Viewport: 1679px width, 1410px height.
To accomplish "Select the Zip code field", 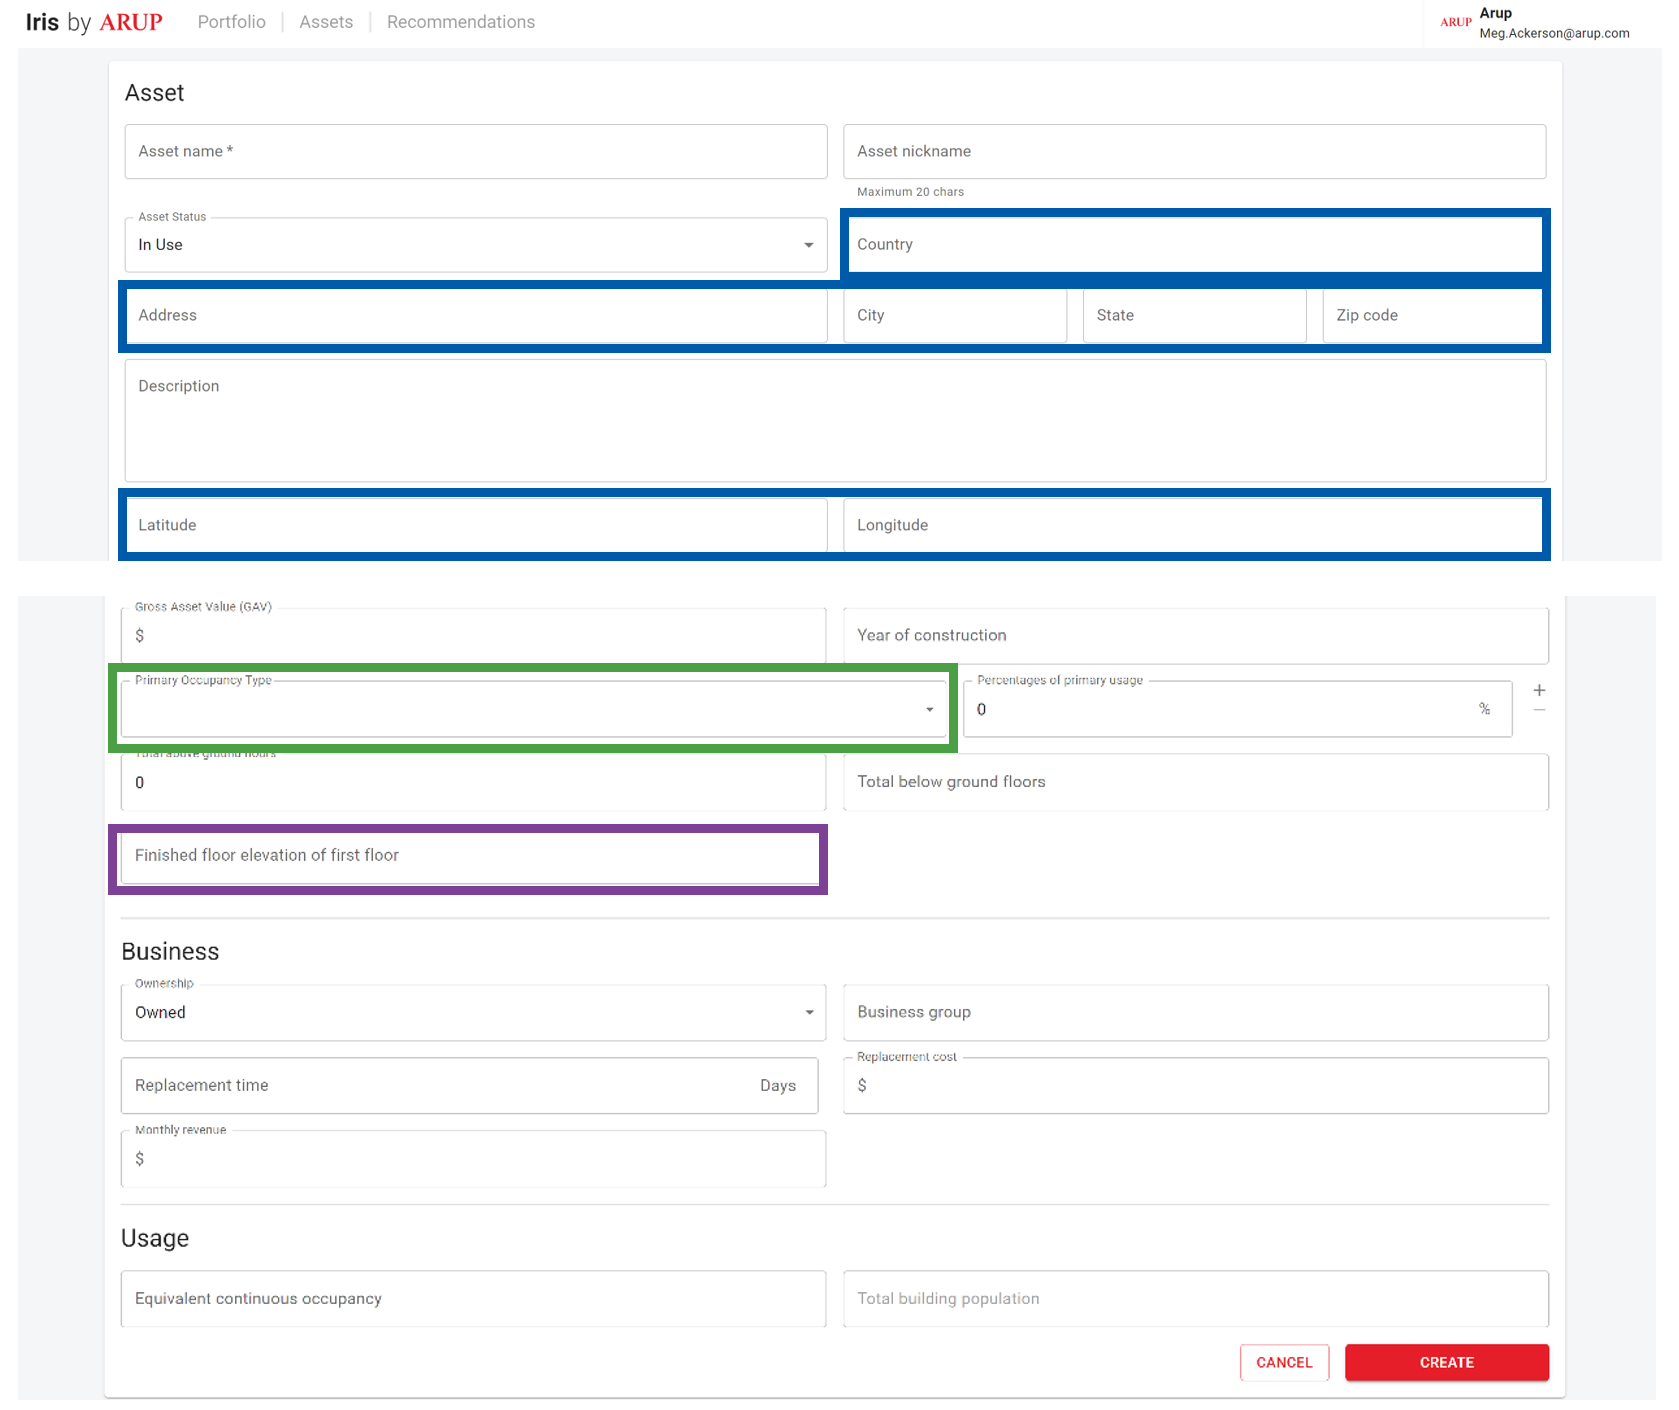I will tap(1432, 315).
